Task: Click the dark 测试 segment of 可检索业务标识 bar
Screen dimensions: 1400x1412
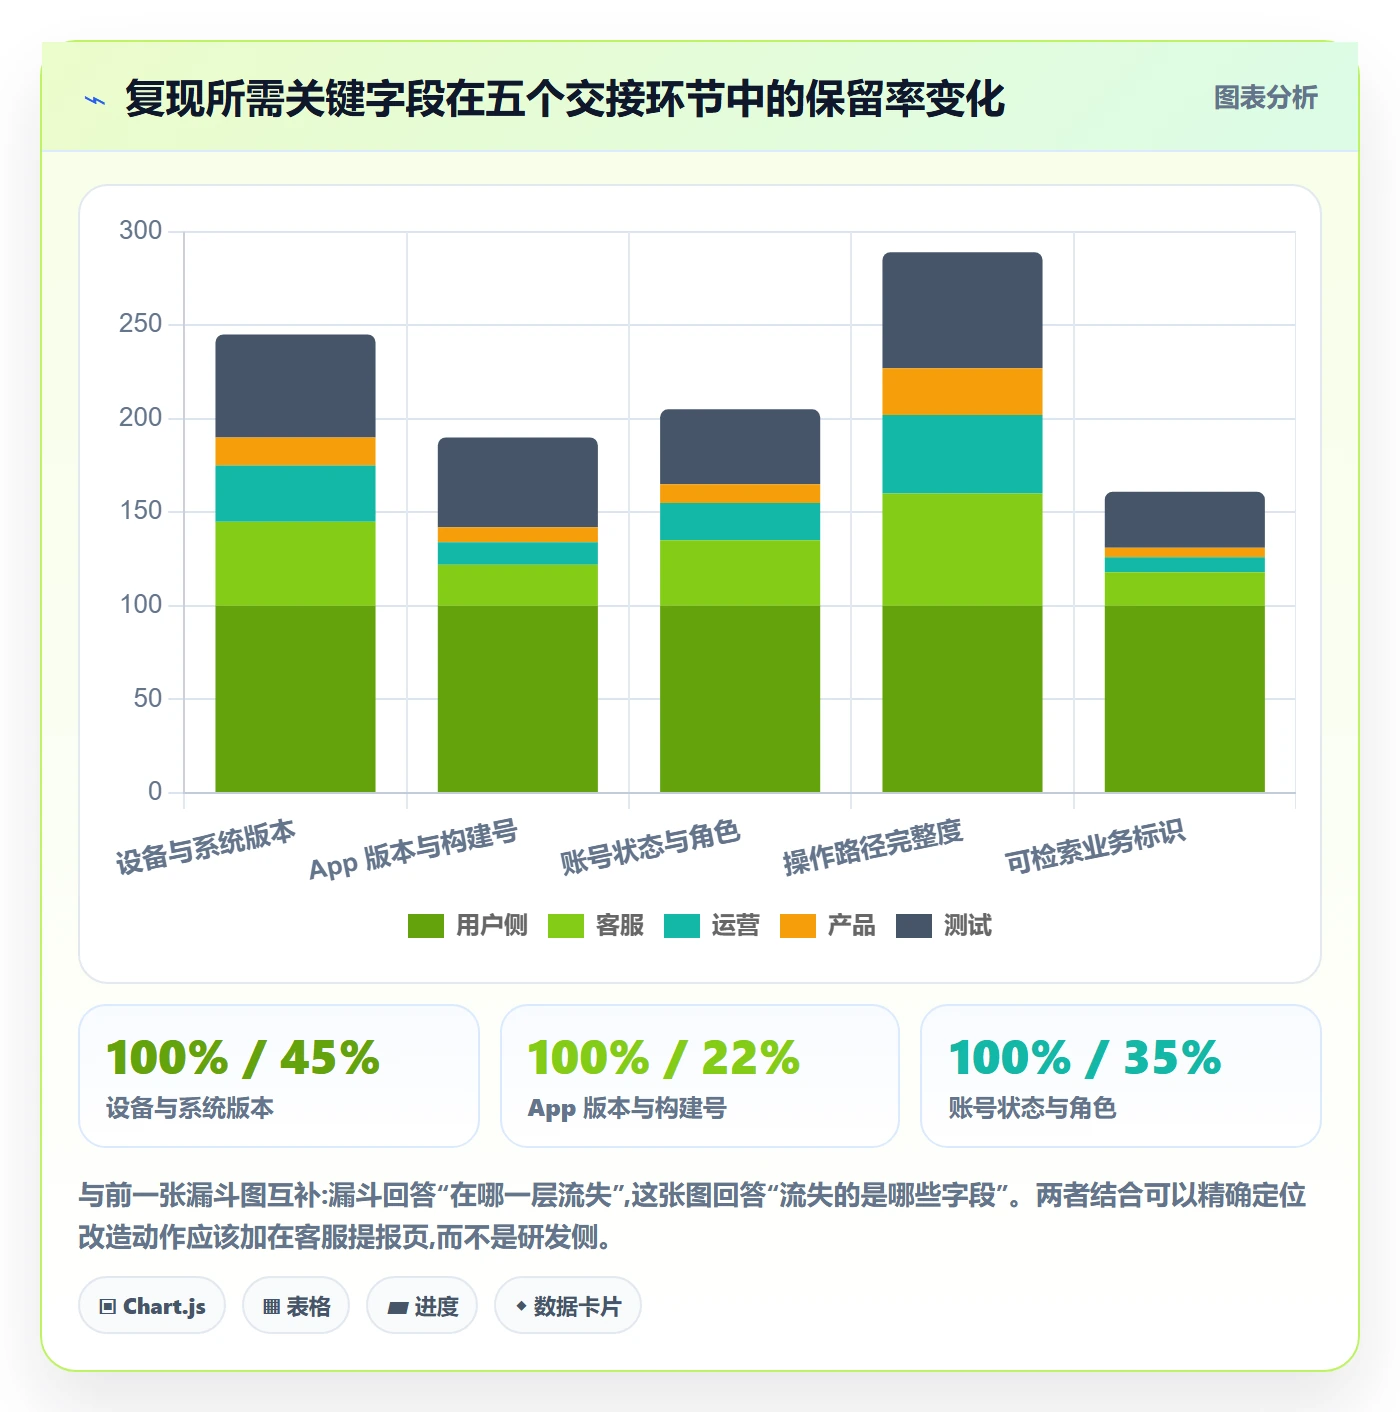Action: tap(1185, 519)
